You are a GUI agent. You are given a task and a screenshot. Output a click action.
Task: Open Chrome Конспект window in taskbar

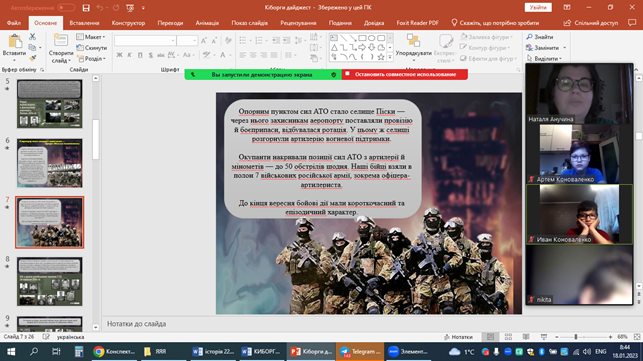(x=114, y=352)
